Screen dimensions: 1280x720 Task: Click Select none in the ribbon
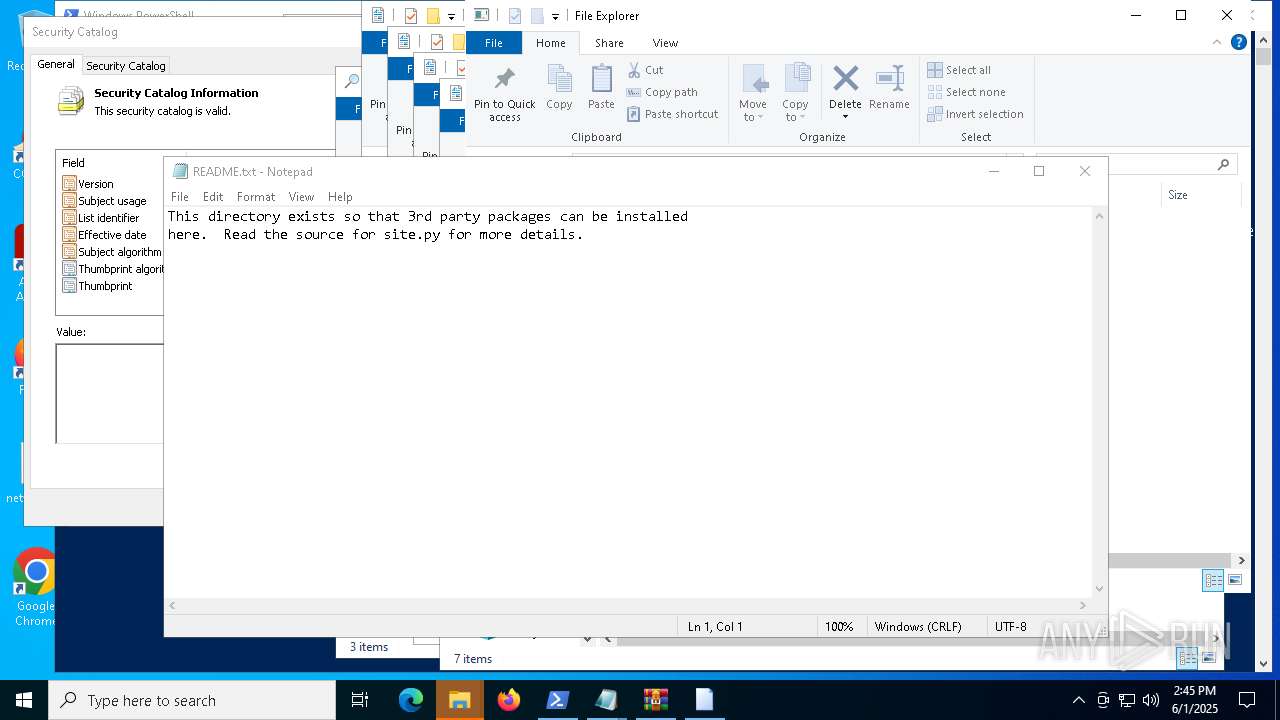(x=966, y=92)
